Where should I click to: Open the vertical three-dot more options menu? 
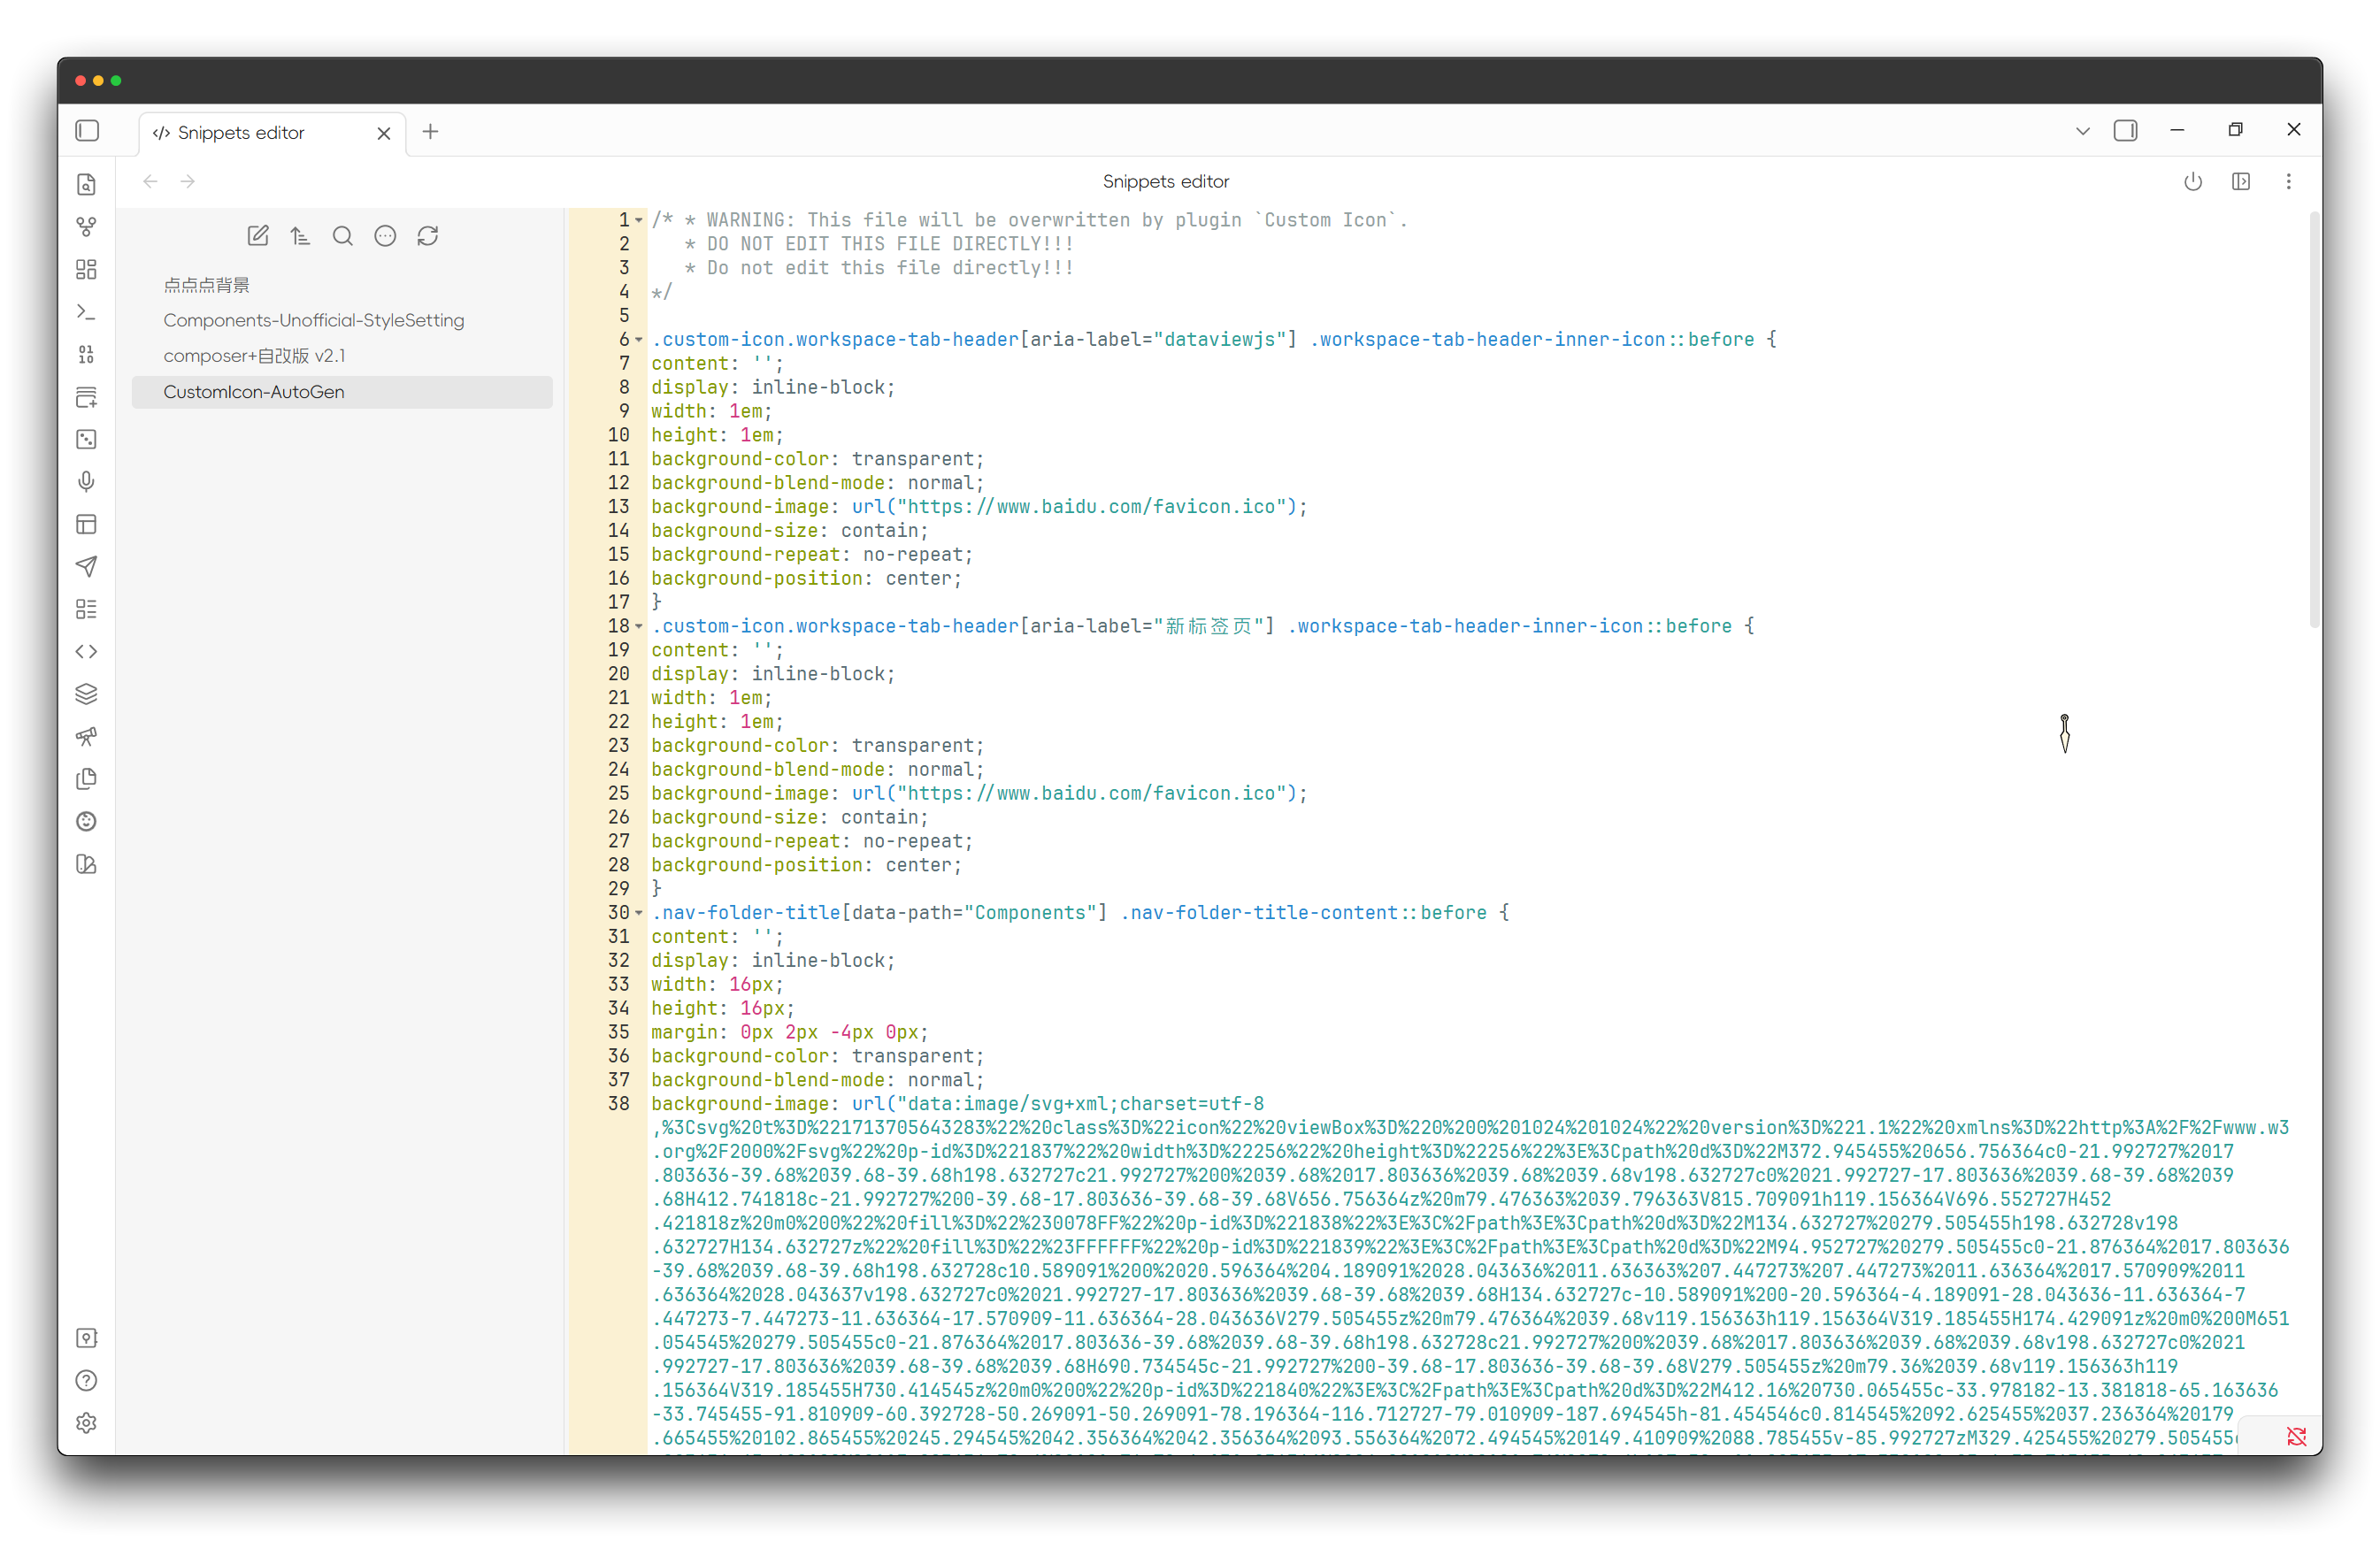click(x=2288, y=181)
